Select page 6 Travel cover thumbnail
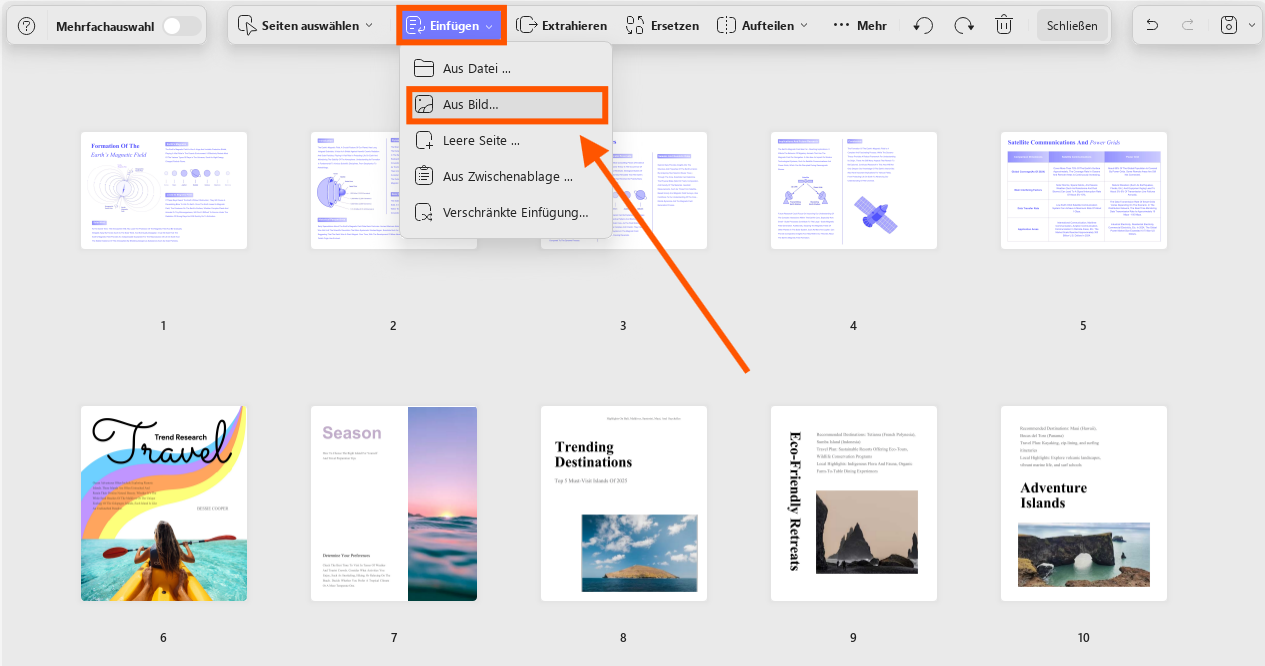 (164, 504)
